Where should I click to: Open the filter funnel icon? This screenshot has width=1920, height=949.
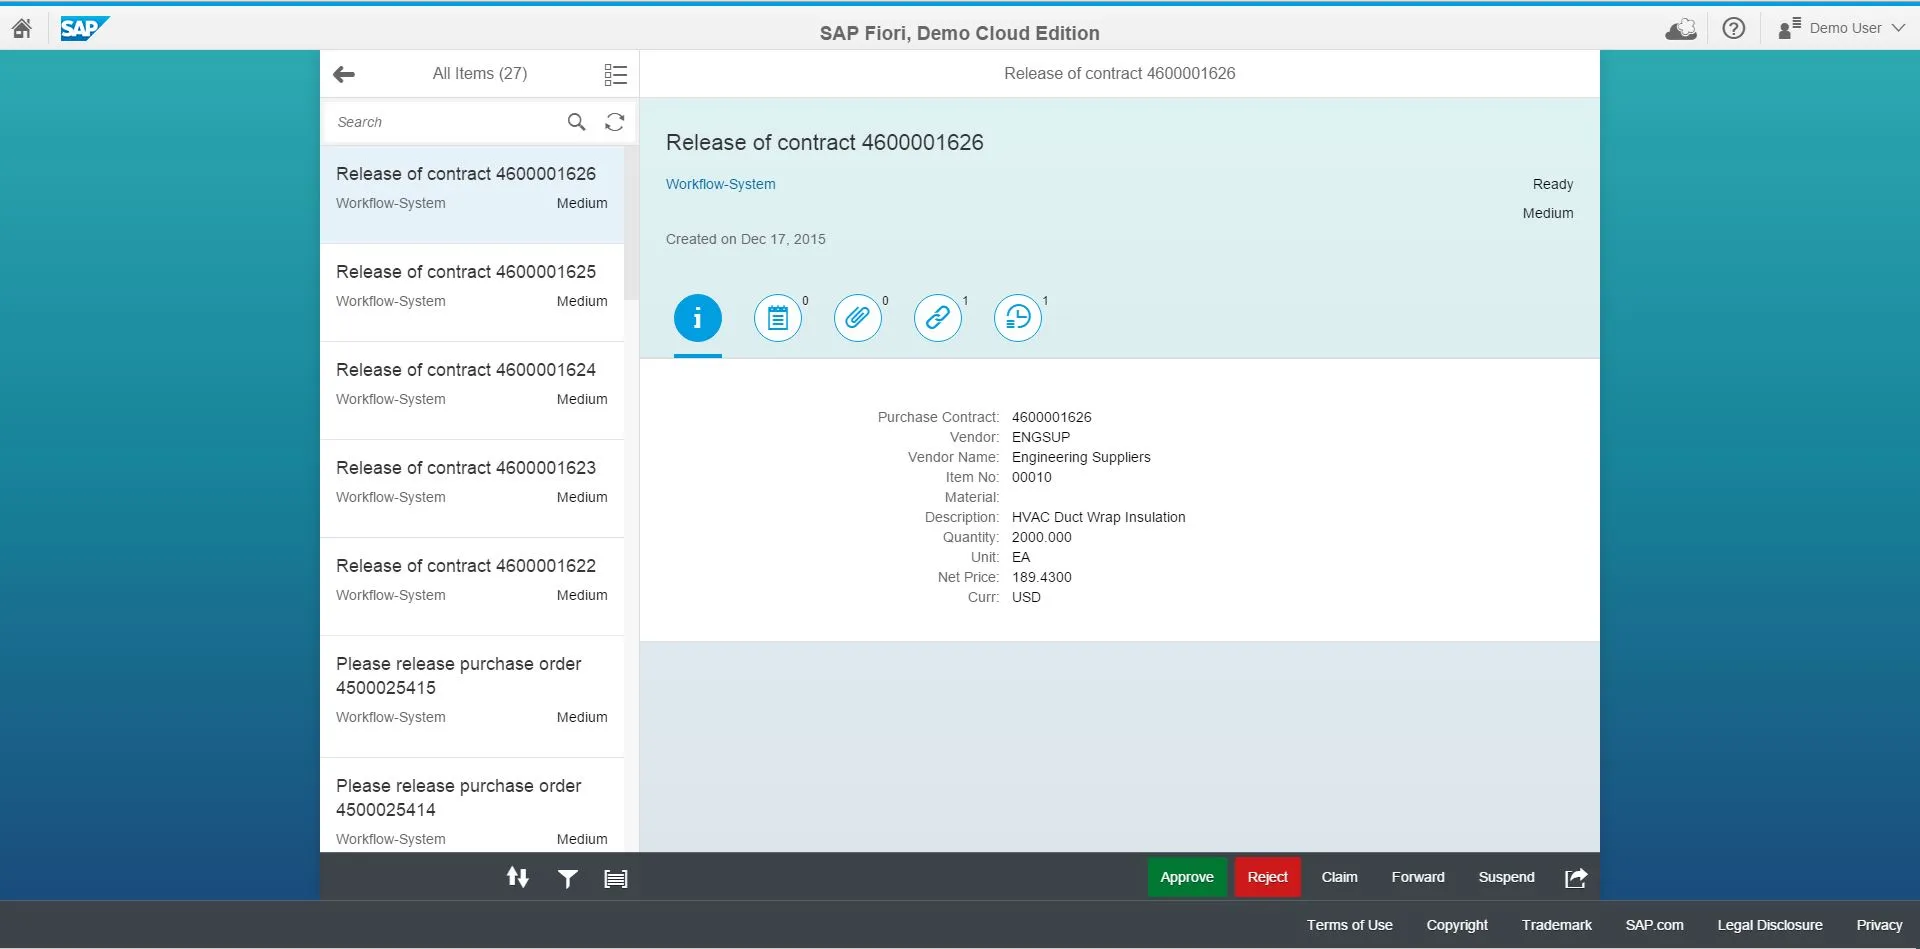pyautogui.click(x=567, y=878)
